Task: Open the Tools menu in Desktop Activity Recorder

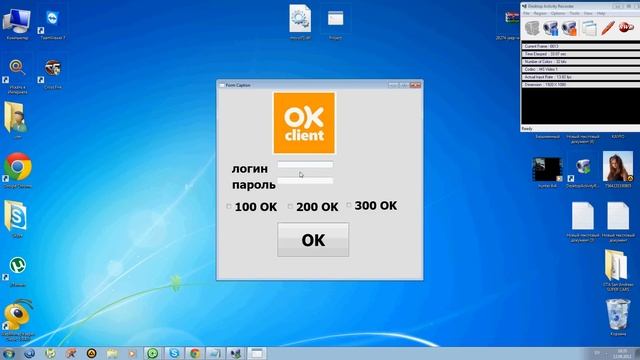Action: (x=575, y=13)
